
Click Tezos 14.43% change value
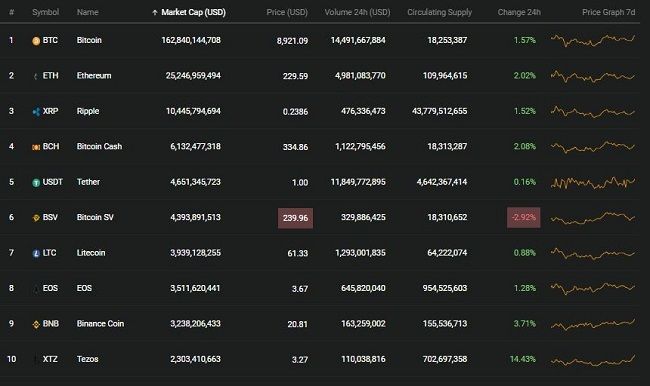tap(523, 359)
